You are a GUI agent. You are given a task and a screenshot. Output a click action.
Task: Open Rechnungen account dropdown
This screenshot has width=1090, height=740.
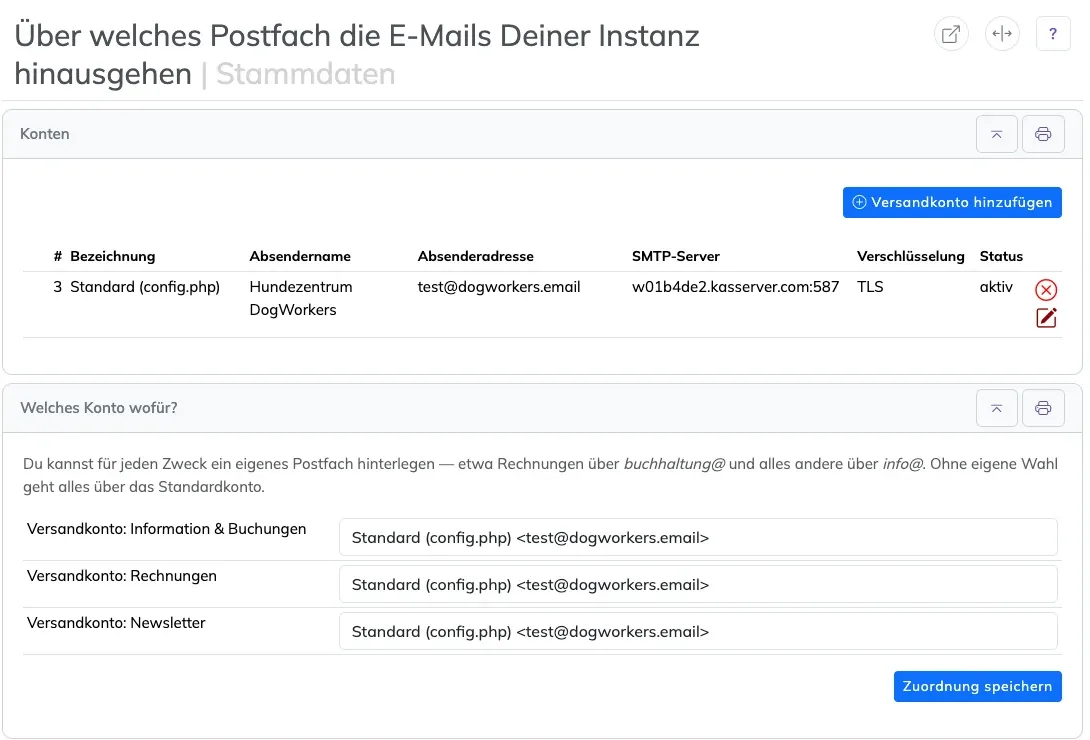point(698,584)
